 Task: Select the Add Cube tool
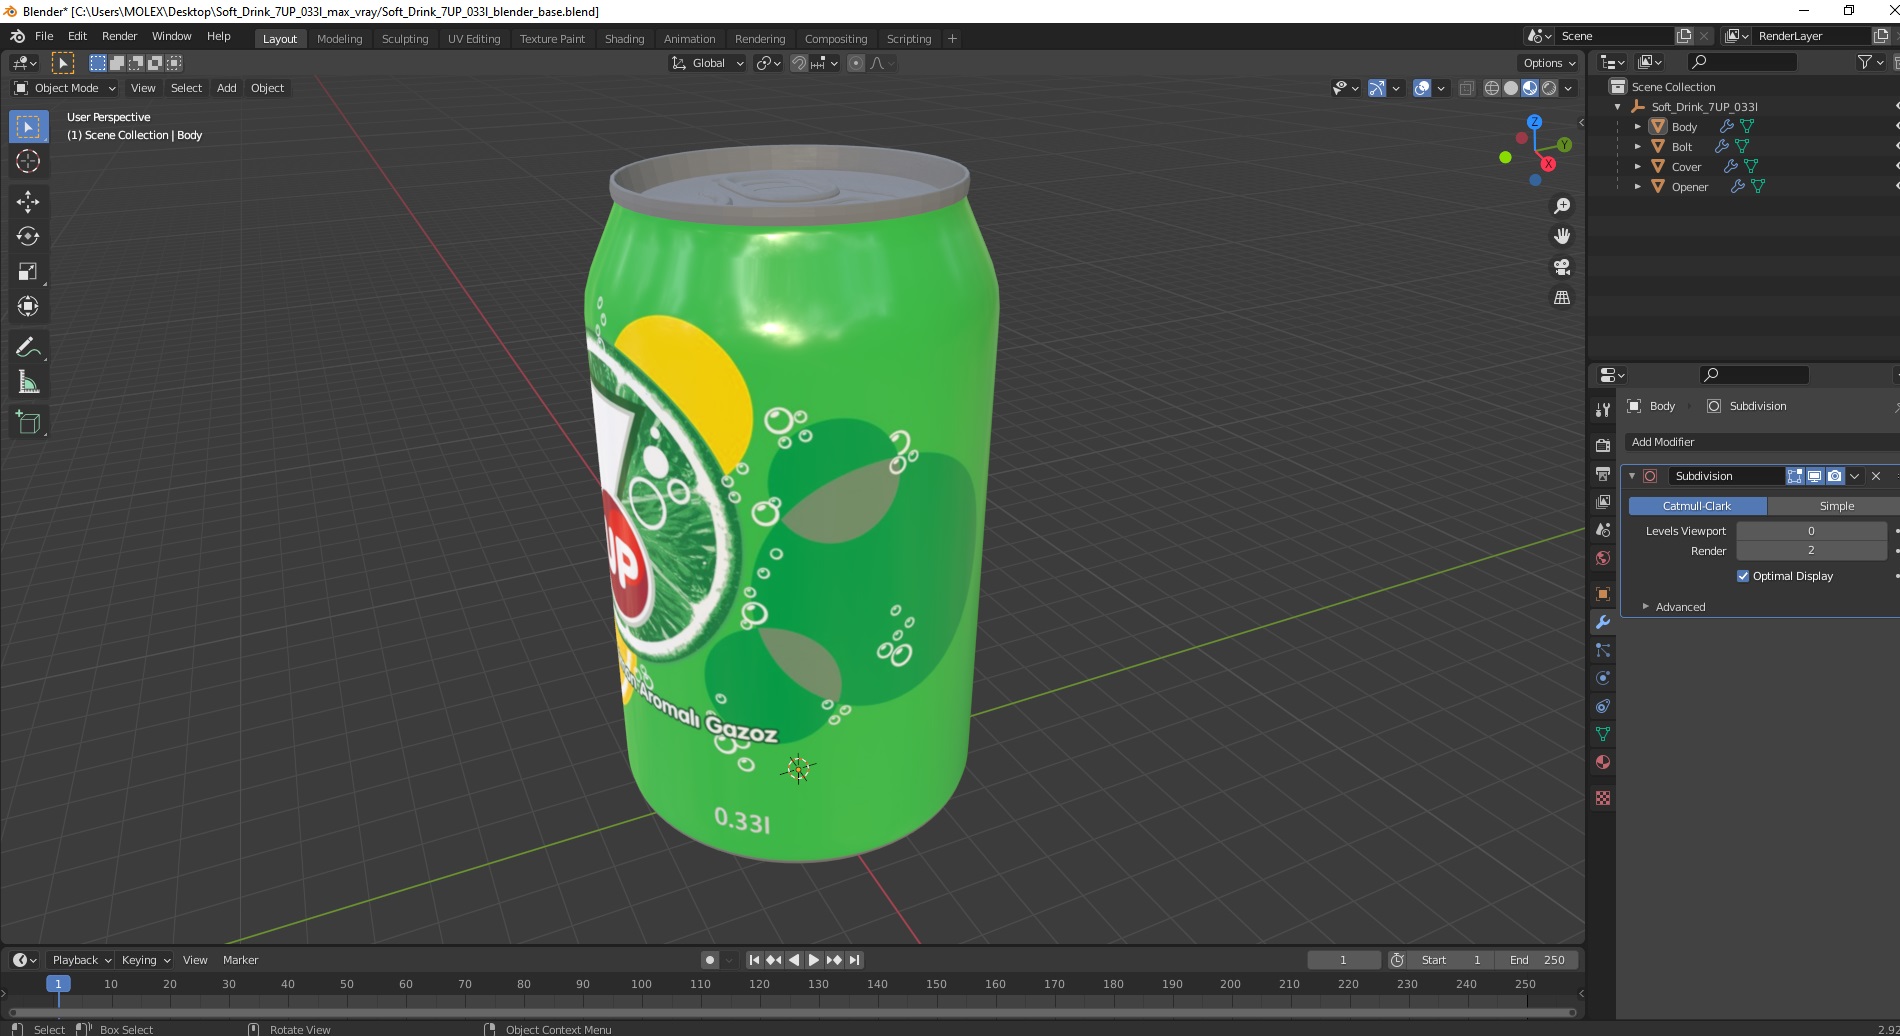click(x=28, y=422)
